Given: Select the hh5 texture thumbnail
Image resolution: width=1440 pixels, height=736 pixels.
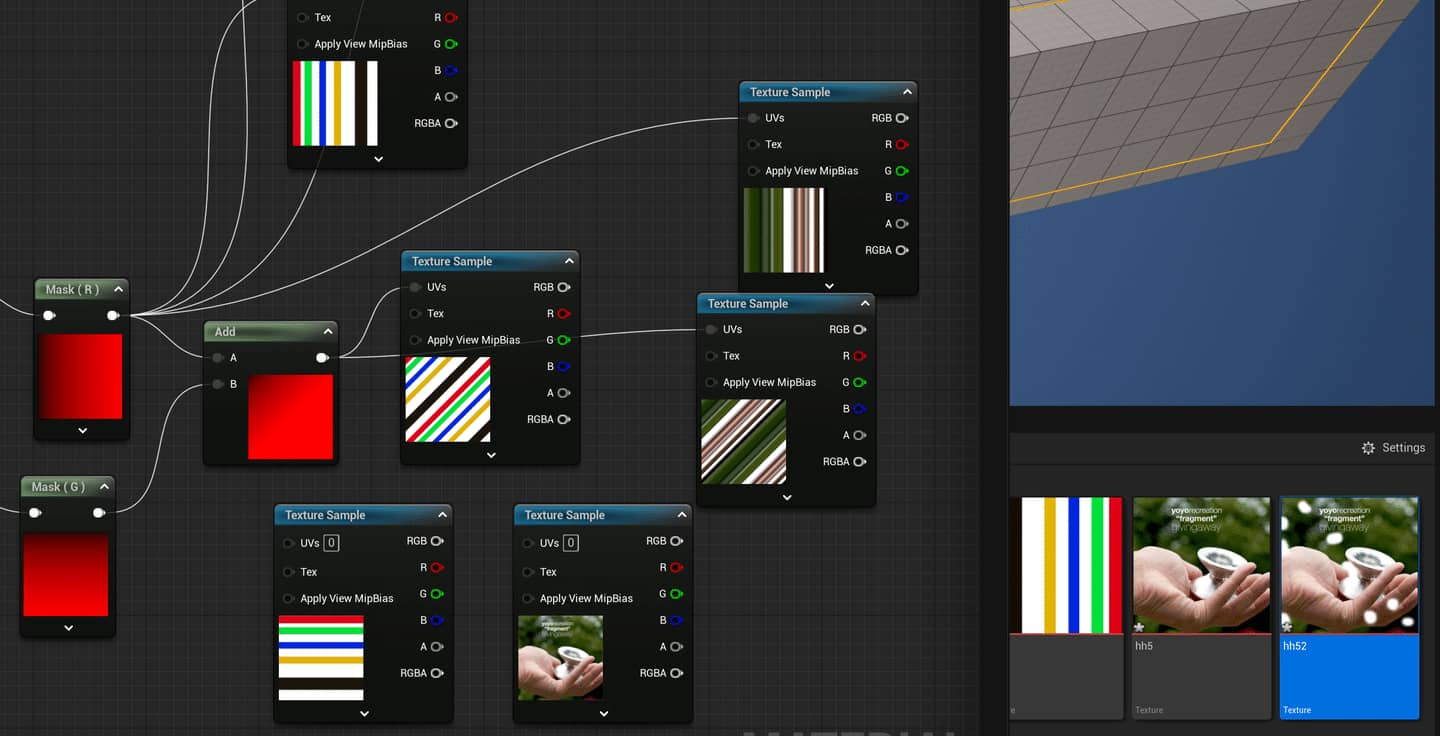Looking at the screenshot, I should click(1201, 566).
